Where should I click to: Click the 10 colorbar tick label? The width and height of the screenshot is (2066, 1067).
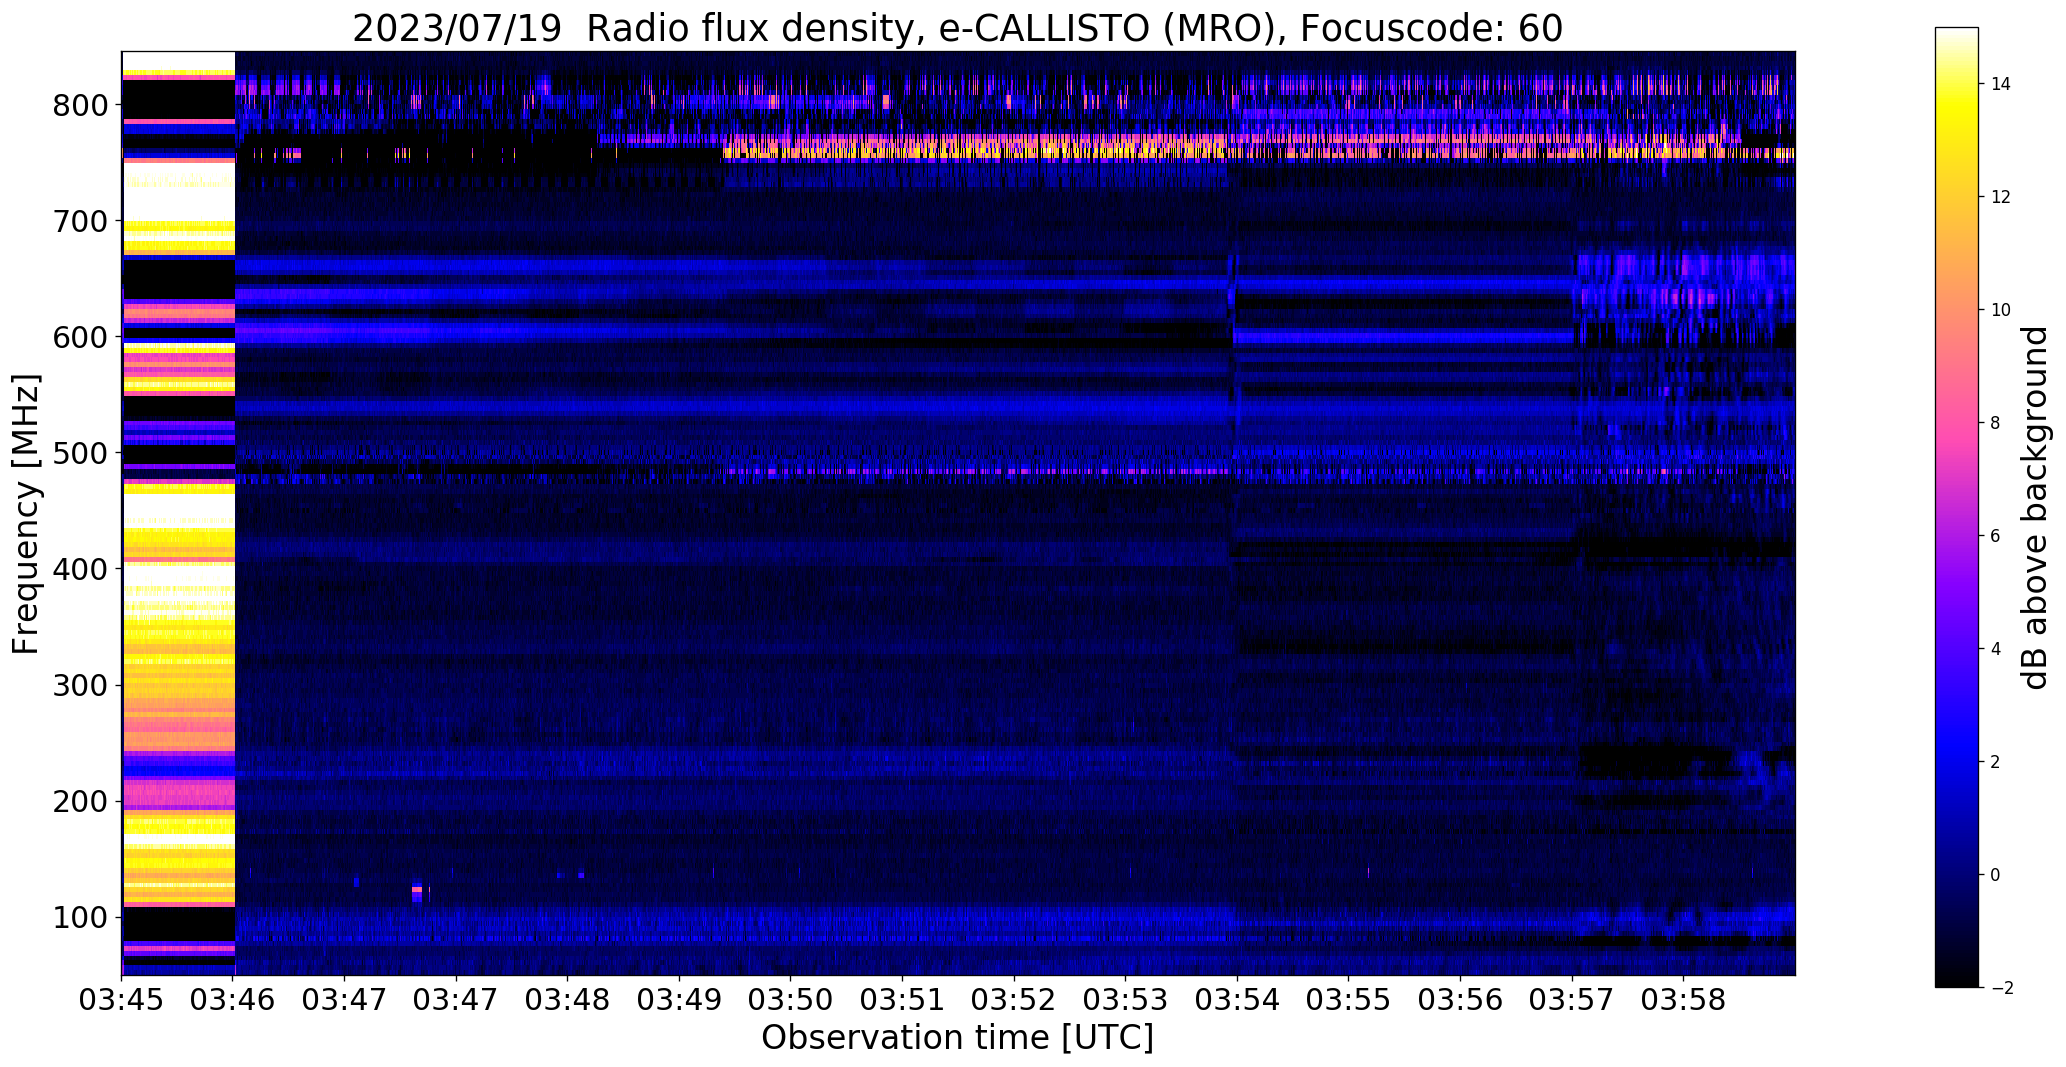pyautogui.click(x=2001, y=310)
